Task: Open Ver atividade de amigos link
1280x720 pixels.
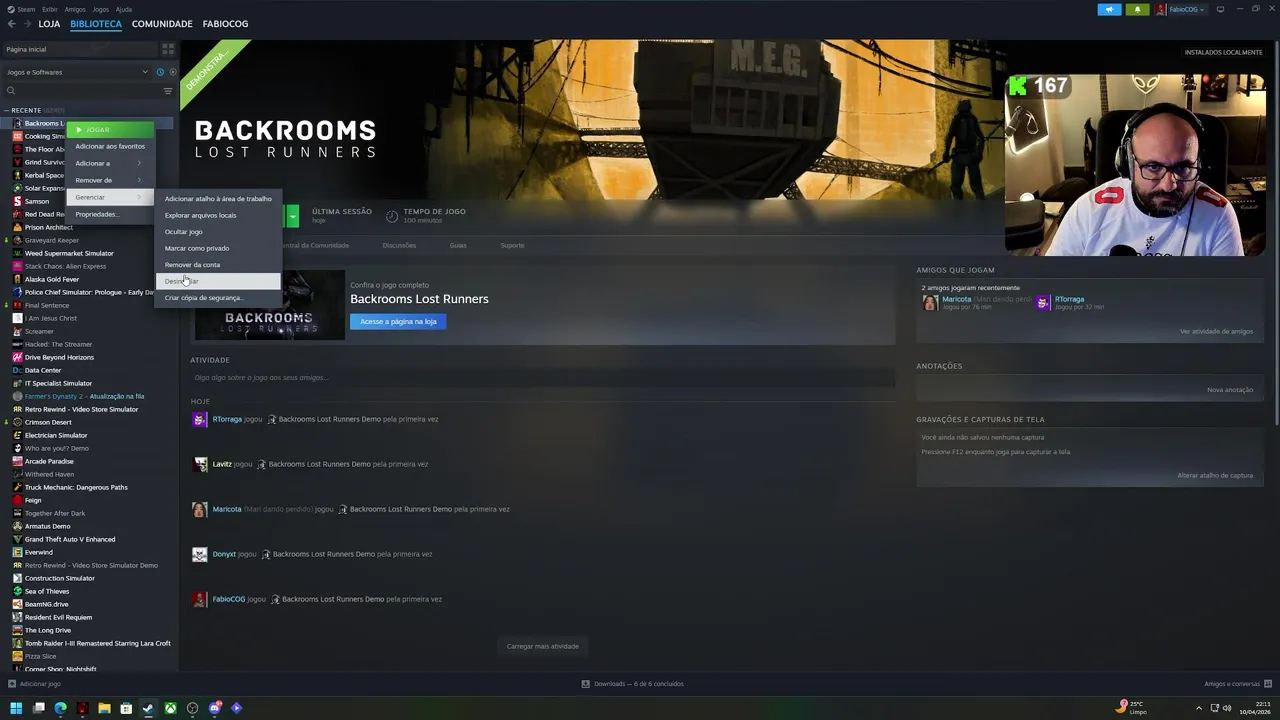Action: [1216, 331]
